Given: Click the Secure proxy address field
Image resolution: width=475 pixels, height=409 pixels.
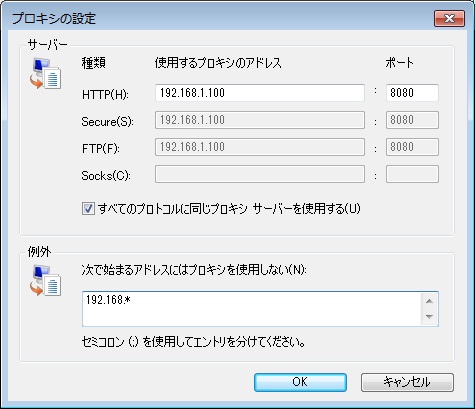Looking at the screenshot, I should pyautogui.click(x=260, y=120).
